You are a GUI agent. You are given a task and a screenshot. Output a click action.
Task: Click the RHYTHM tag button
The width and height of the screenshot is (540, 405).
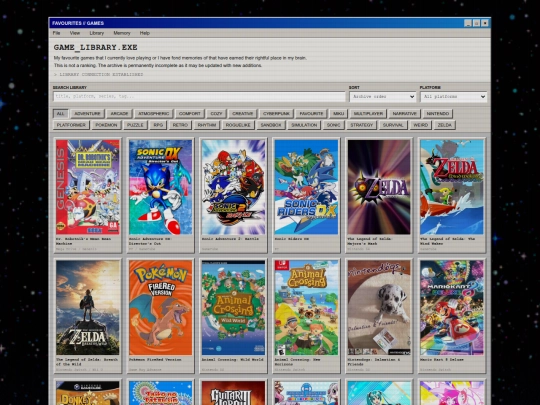pos(207,125)
